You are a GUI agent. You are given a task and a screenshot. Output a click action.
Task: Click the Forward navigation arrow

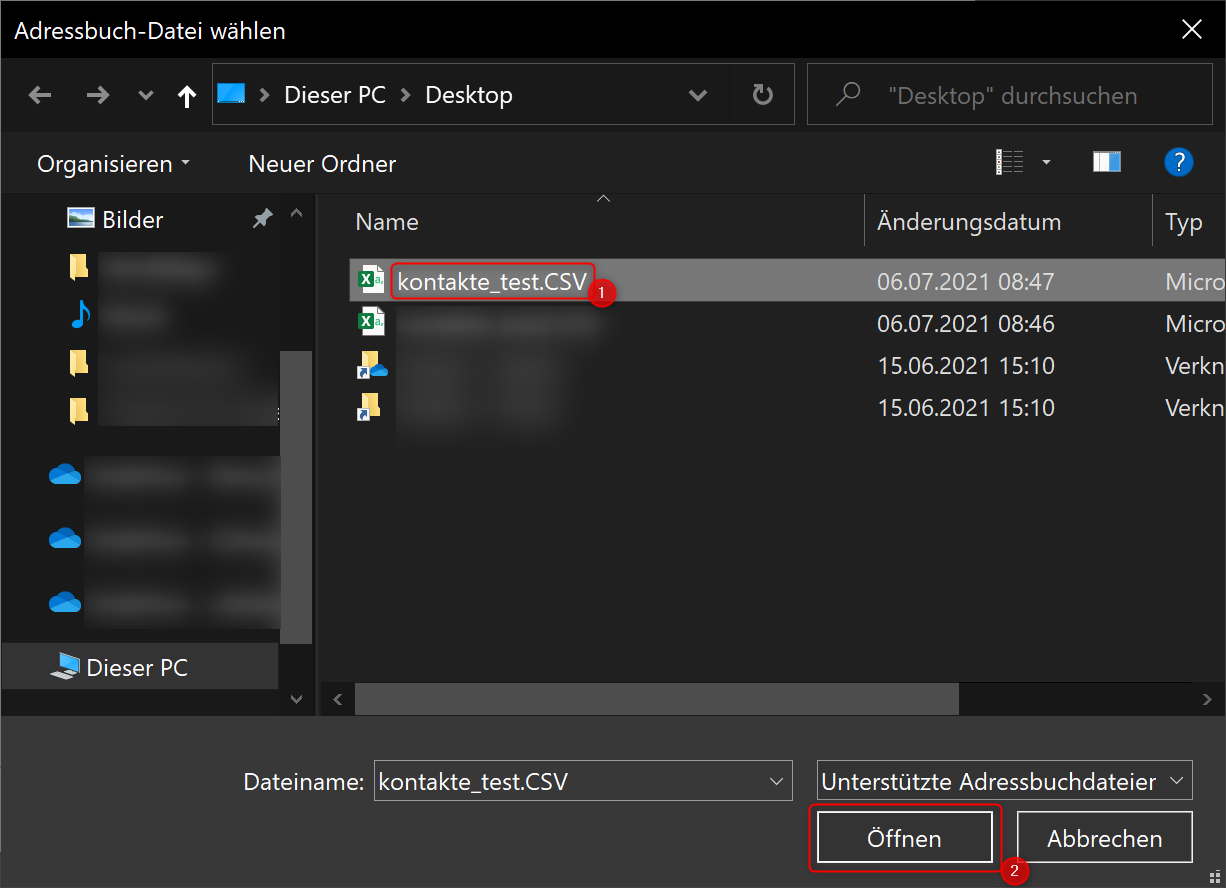pos(97,95)
